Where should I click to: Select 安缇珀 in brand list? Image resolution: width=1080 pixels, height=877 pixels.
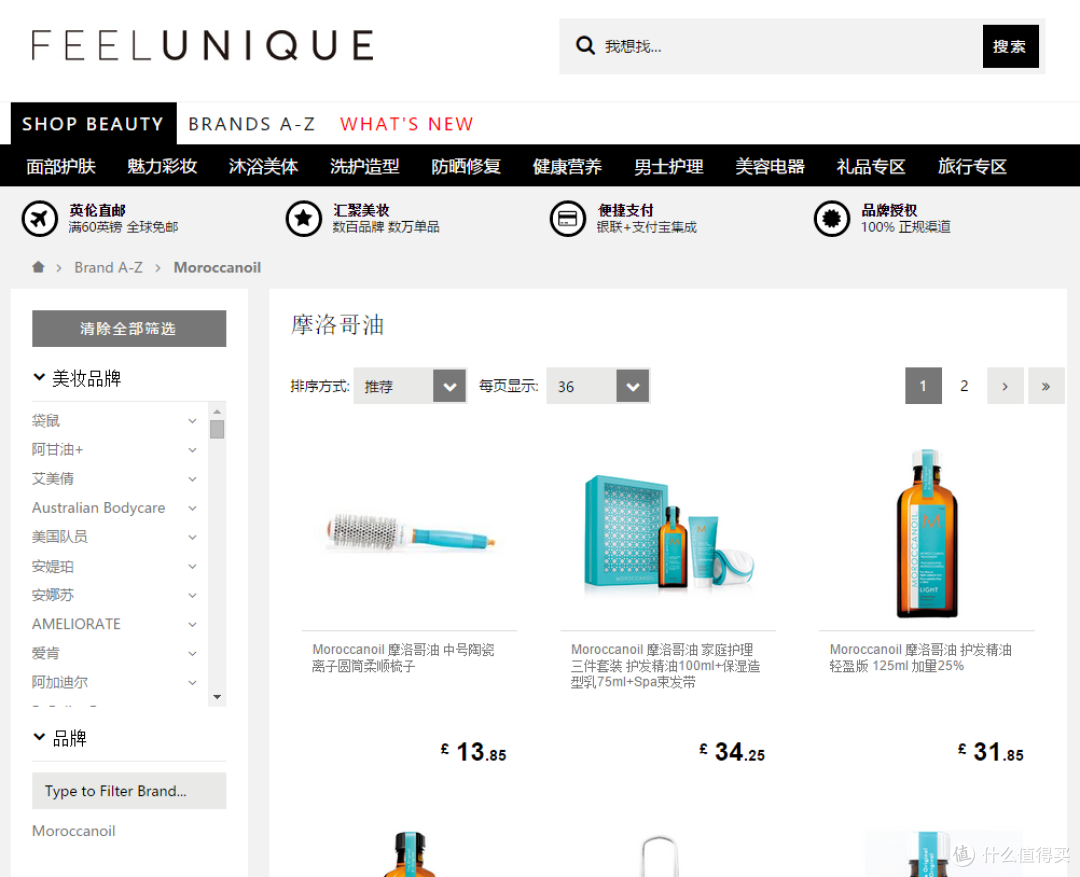pyautogui.click(x=53, y=566)
